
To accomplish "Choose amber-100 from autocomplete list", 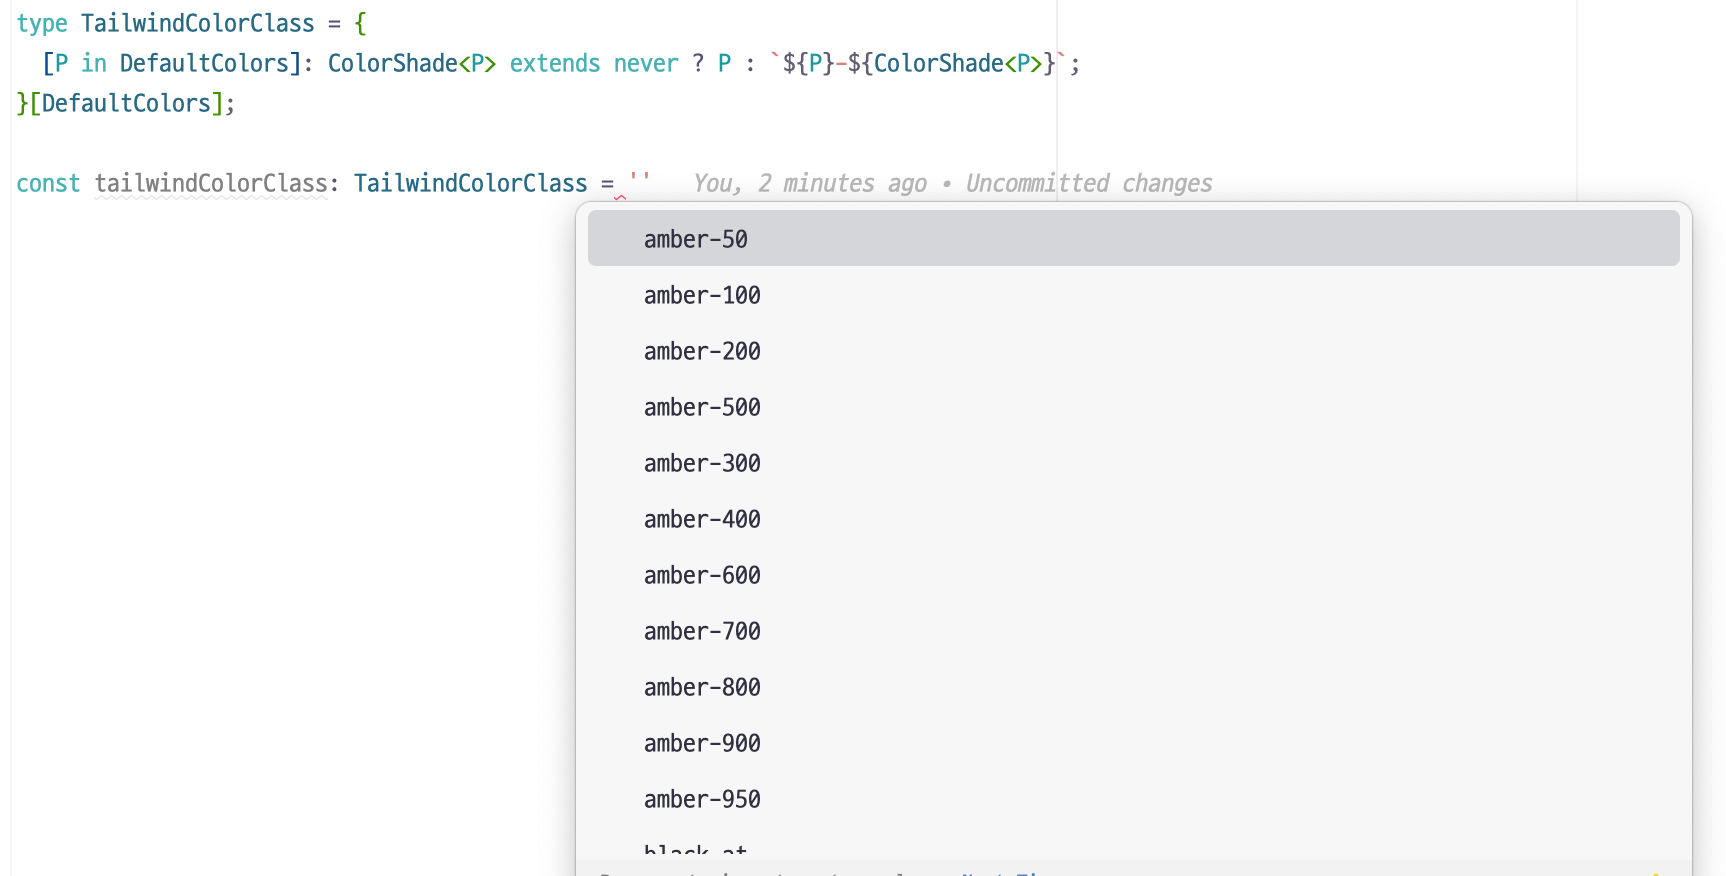I will click(x=702, y=295).
